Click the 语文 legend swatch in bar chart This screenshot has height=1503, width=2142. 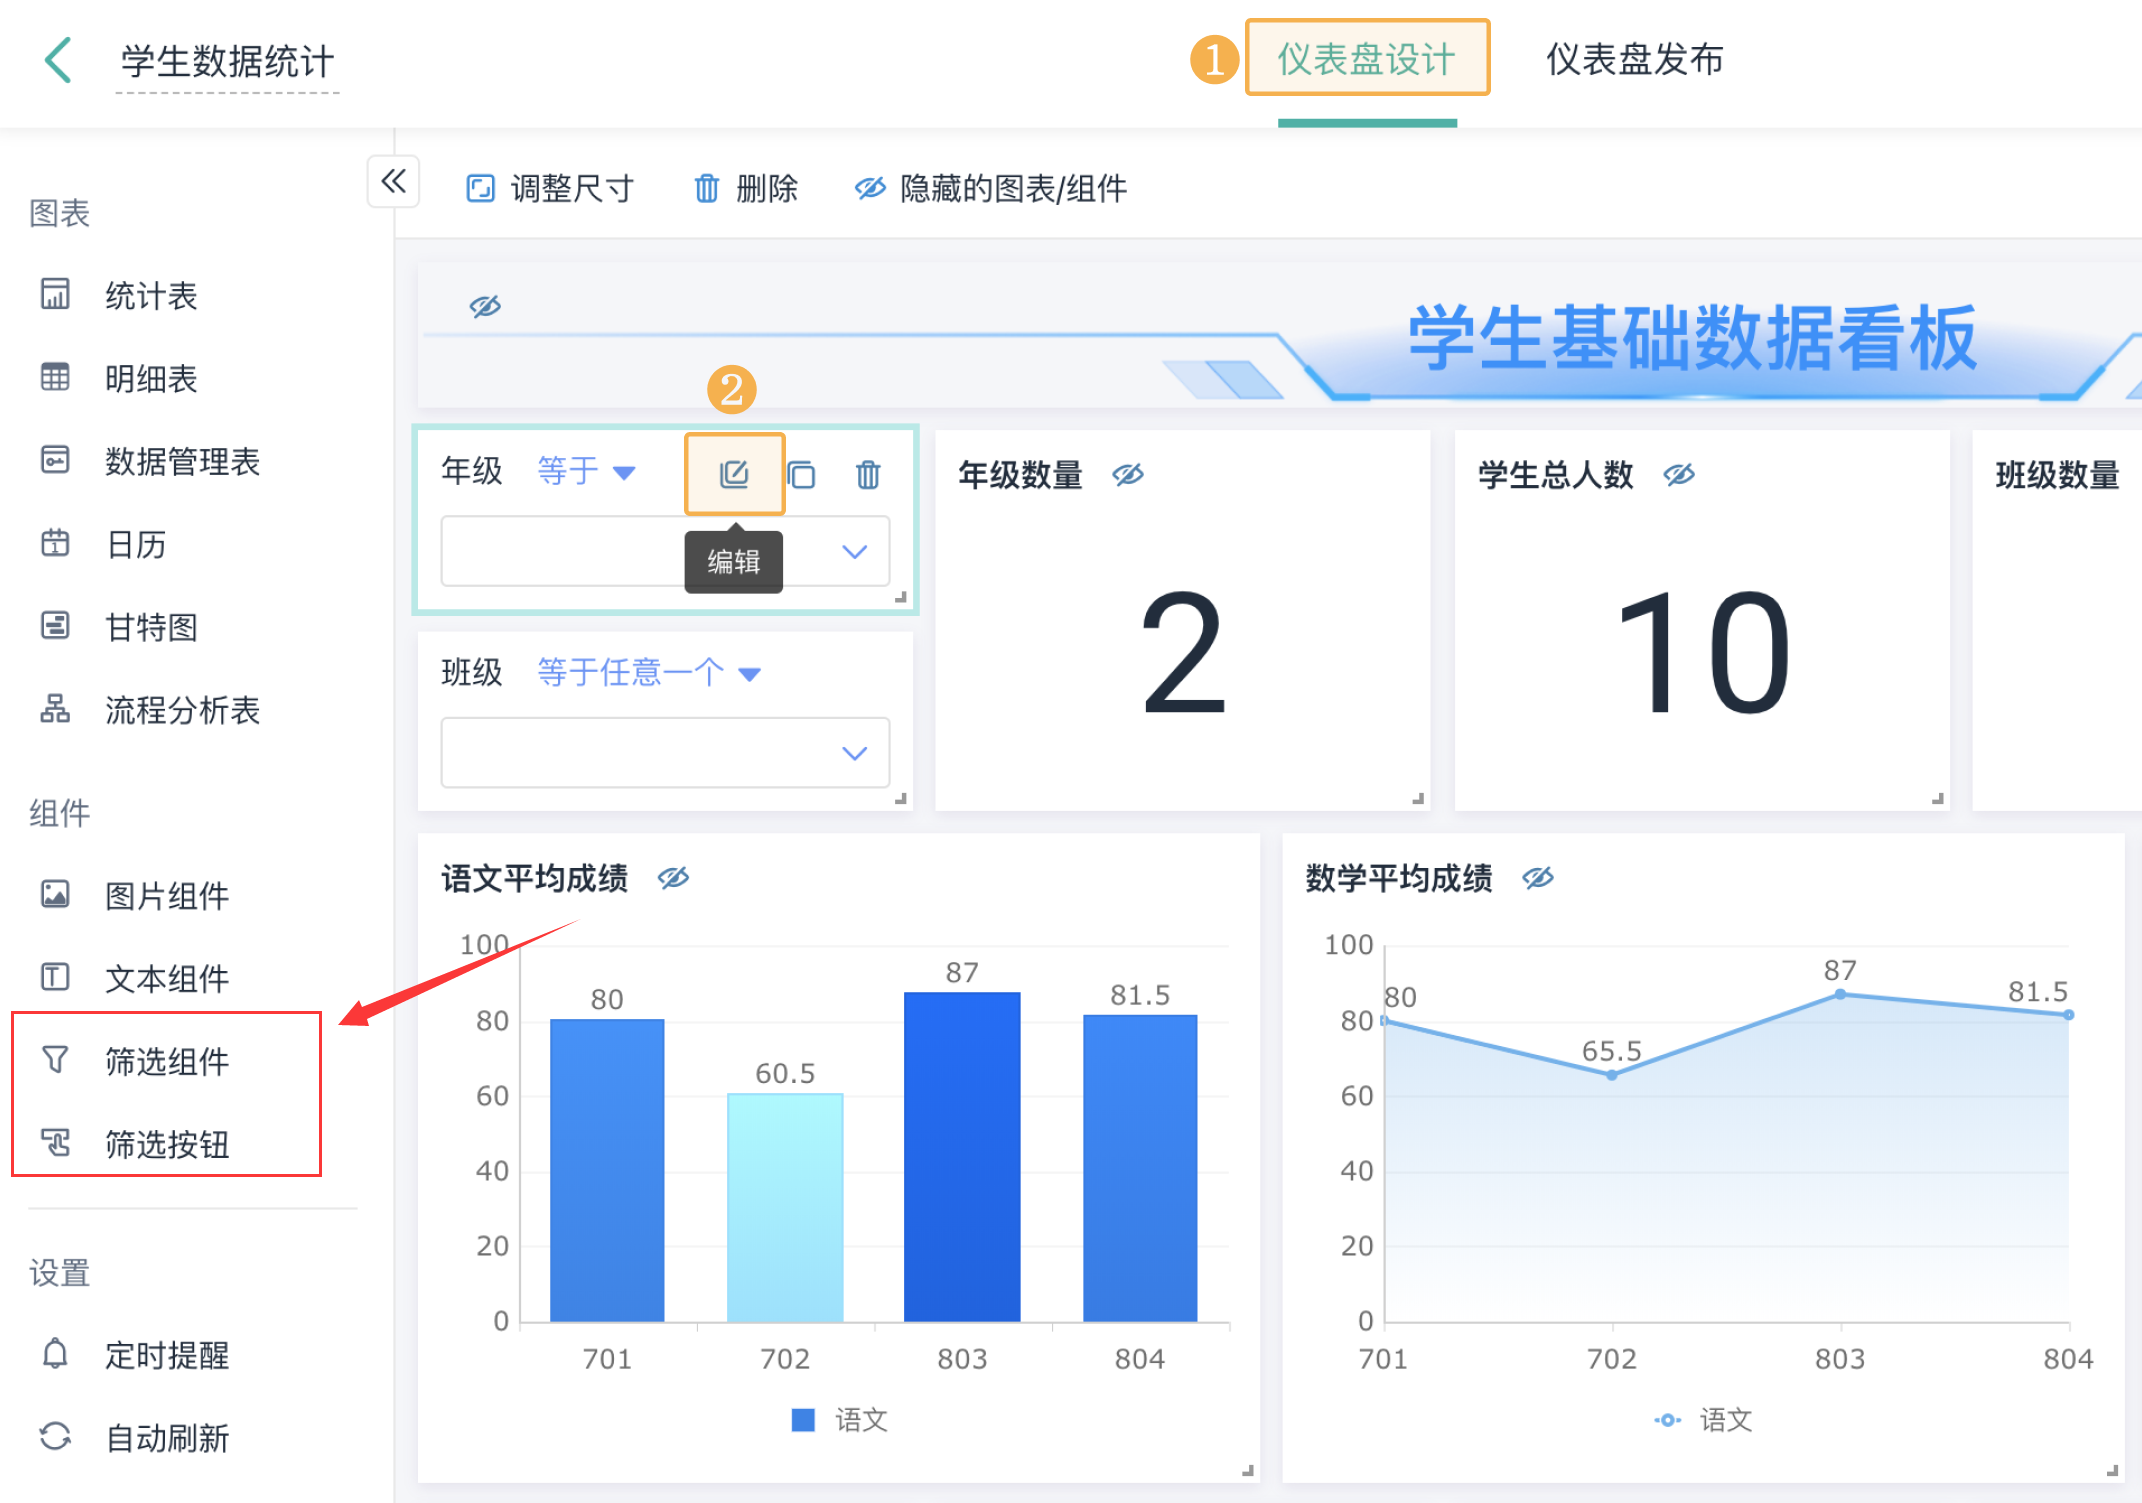pos(803,1420)
